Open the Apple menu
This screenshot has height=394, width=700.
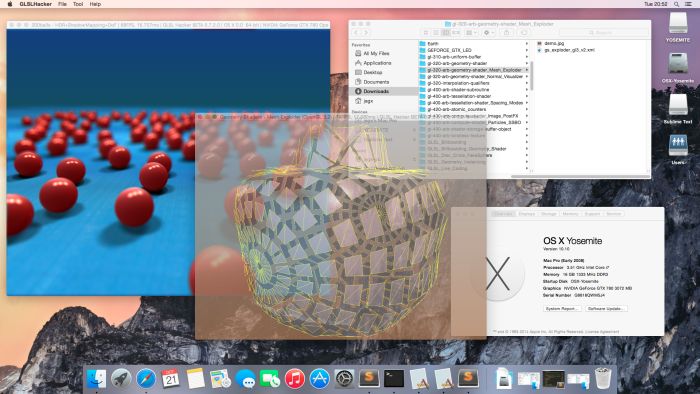click(10, 4)
